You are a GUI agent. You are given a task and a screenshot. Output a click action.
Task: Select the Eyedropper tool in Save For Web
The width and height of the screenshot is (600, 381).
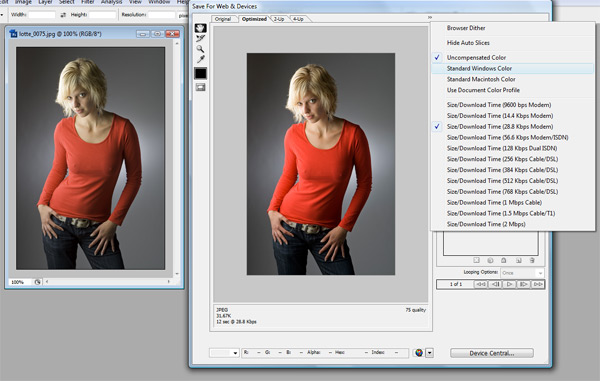pos(201,59)
